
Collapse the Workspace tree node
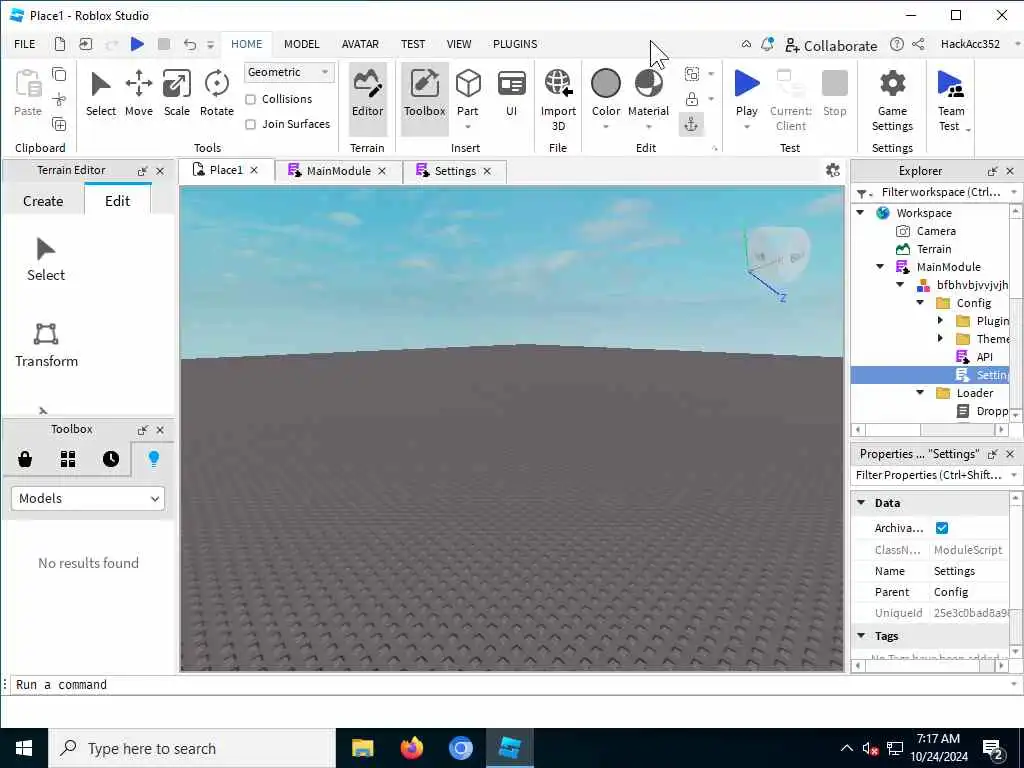coord(860,213)
